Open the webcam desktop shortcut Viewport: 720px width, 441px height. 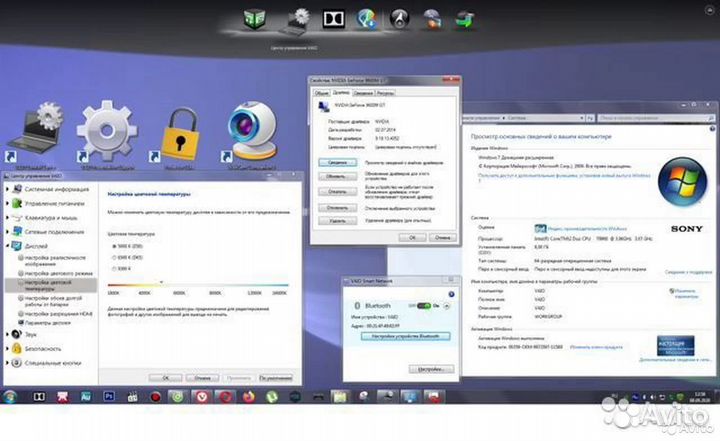[x=252, y=130]
